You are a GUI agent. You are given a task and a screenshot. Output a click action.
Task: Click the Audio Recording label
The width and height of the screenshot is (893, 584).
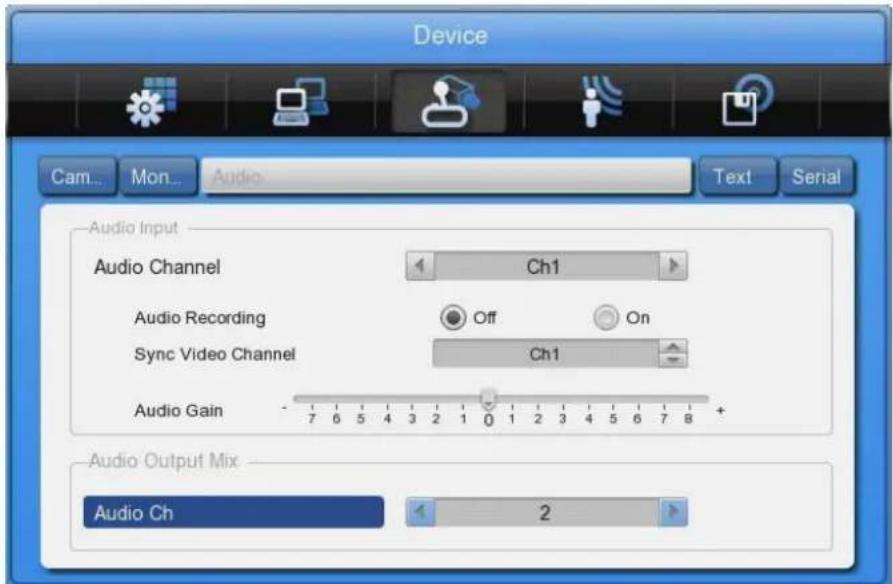[200, 318]
